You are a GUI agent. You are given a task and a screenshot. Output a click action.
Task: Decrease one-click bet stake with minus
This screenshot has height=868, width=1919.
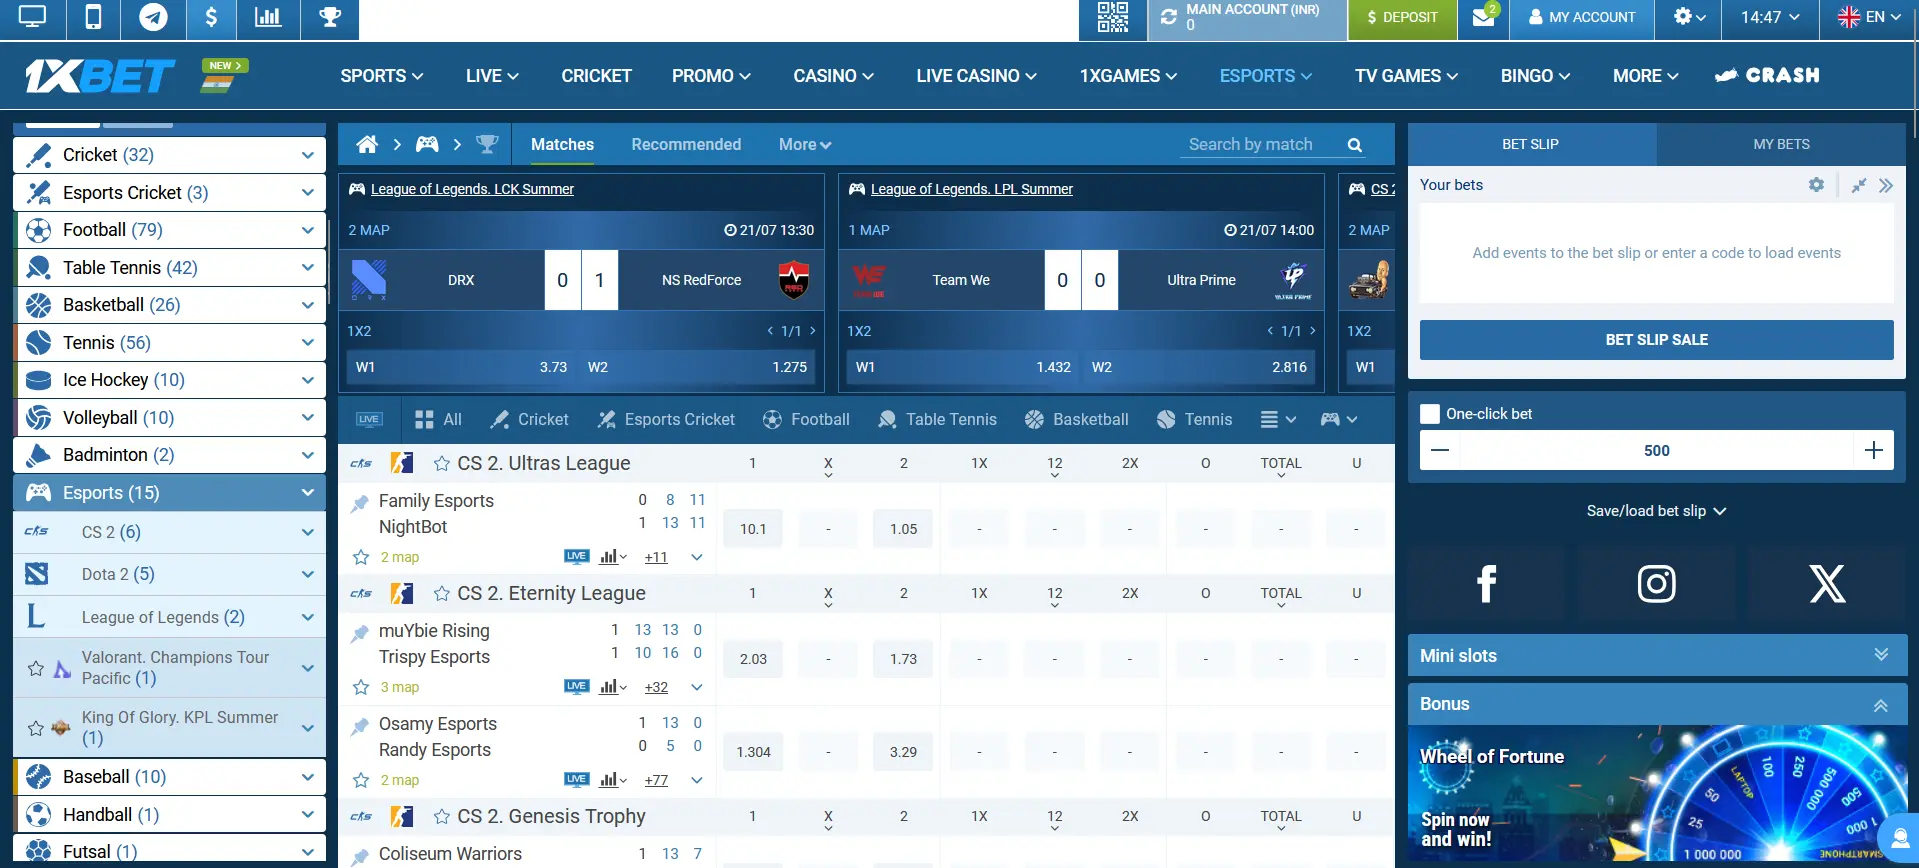1440,451
